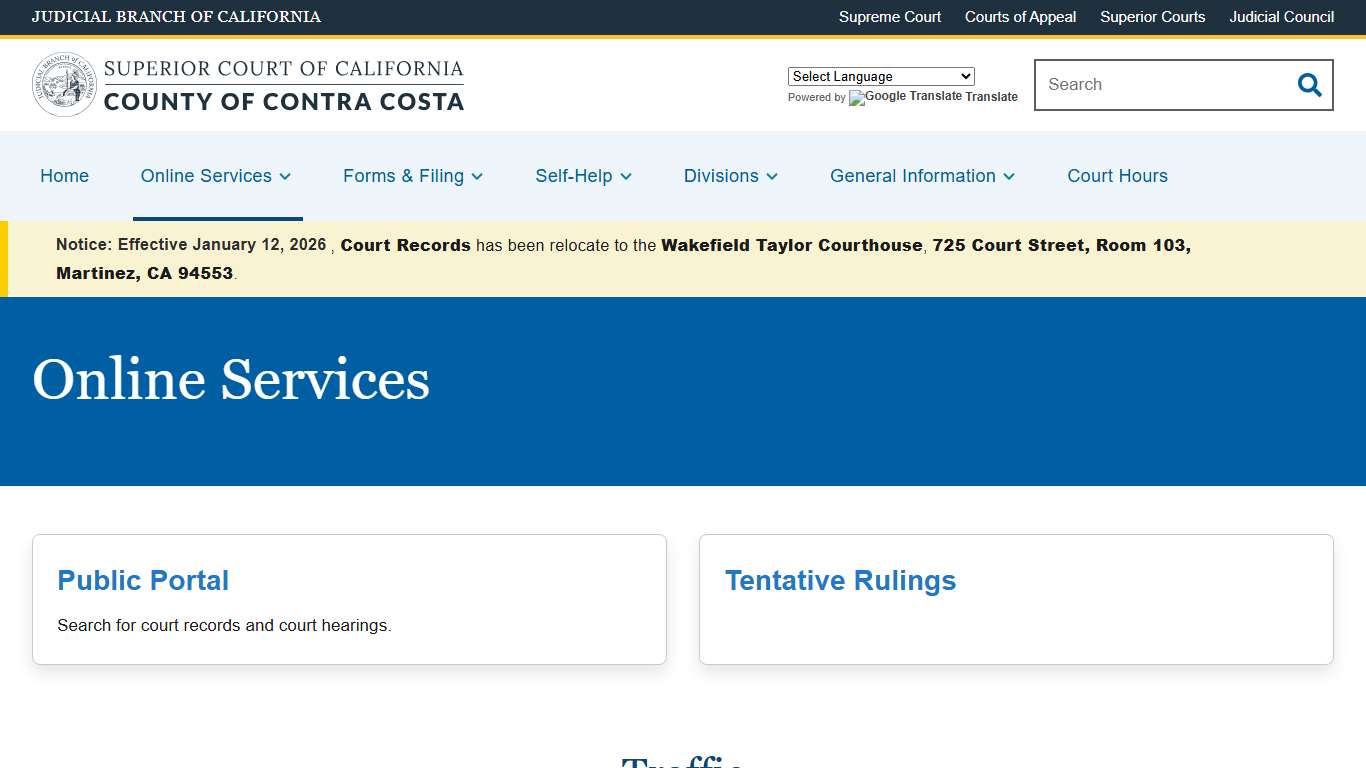Open the Supreme Court link in top bar

pyautogui.click(x=889, y=17)
